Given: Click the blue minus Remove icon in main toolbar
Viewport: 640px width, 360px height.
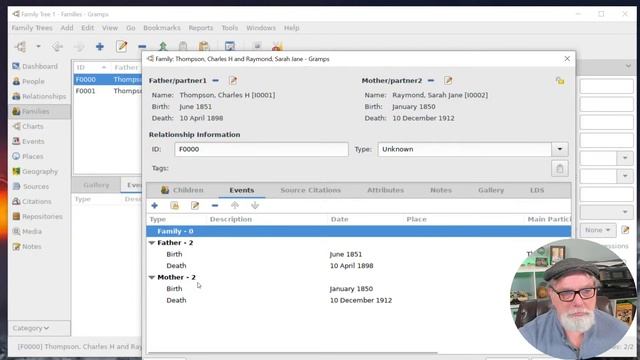Looking at the screenshot, I should tap(142, 47).
